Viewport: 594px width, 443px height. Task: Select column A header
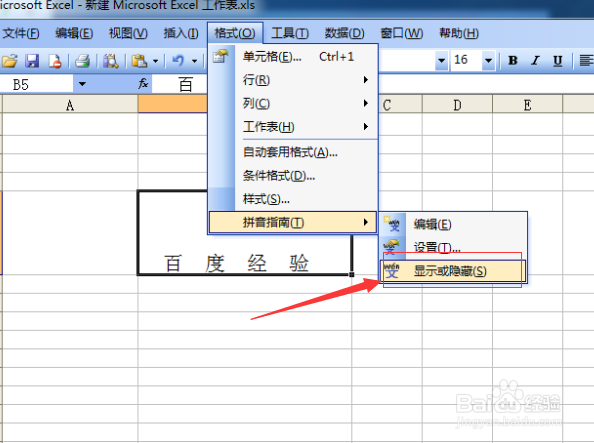click(x=70, y=105)
